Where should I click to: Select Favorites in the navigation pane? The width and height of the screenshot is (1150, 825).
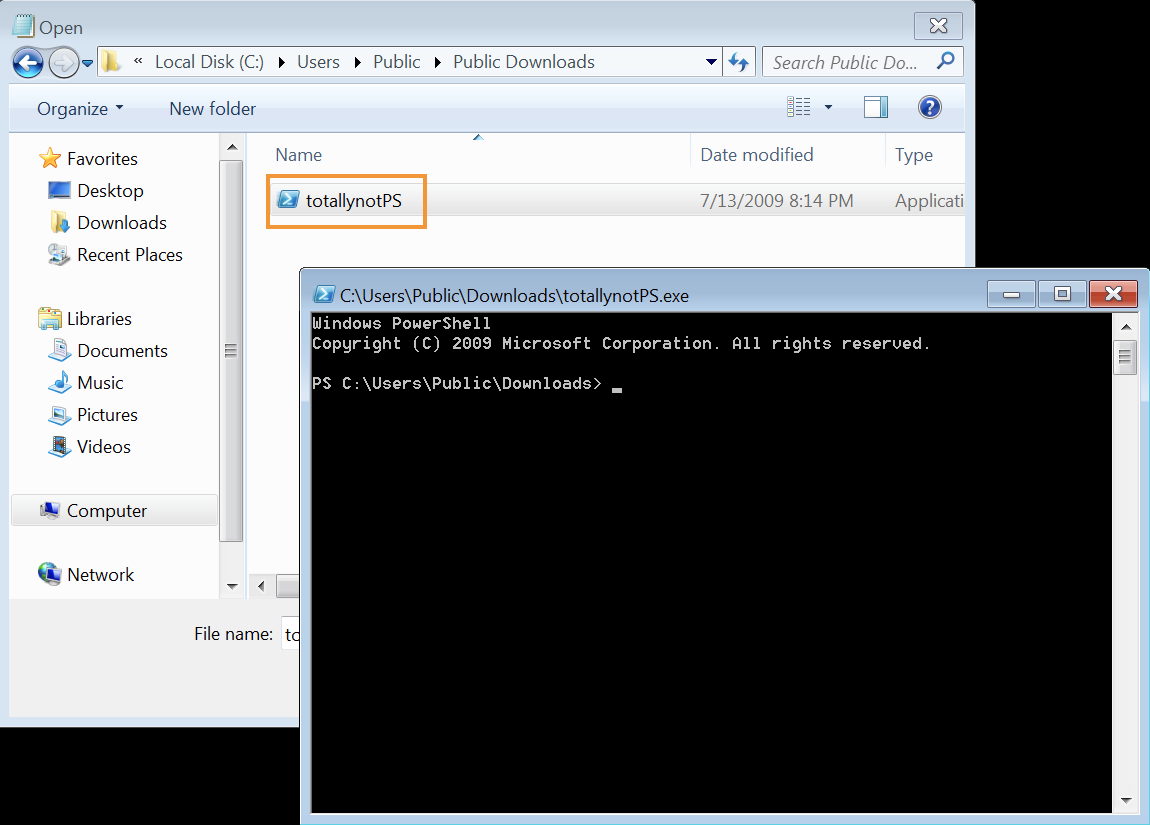coord(102,158)
